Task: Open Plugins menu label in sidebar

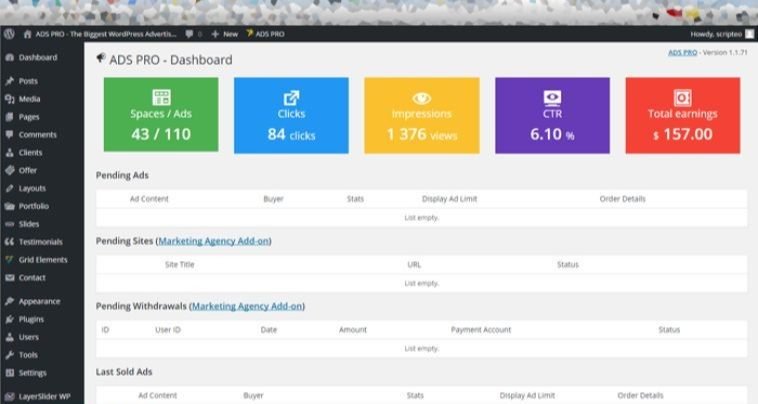Action: pos(31,319)
